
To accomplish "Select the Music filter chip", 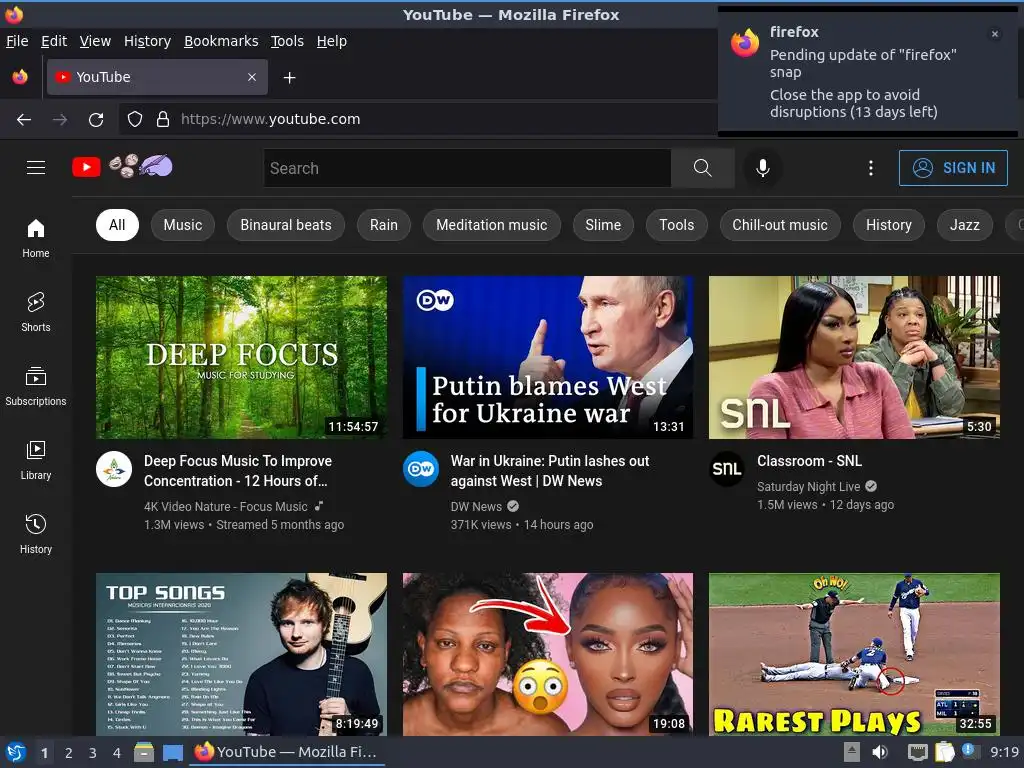I will [x=183, y=225].
